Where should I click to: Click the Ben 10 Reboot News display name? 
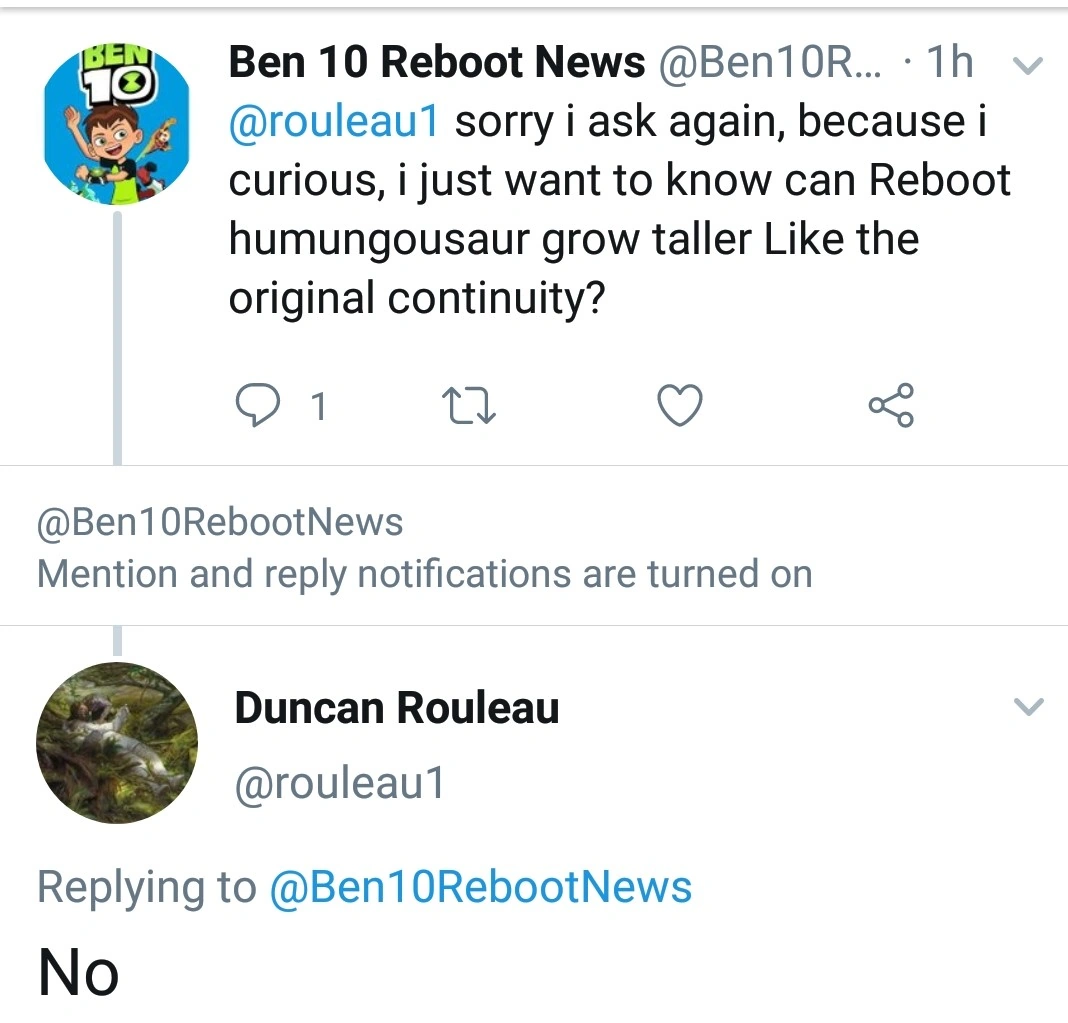click(x=437, y=63)
